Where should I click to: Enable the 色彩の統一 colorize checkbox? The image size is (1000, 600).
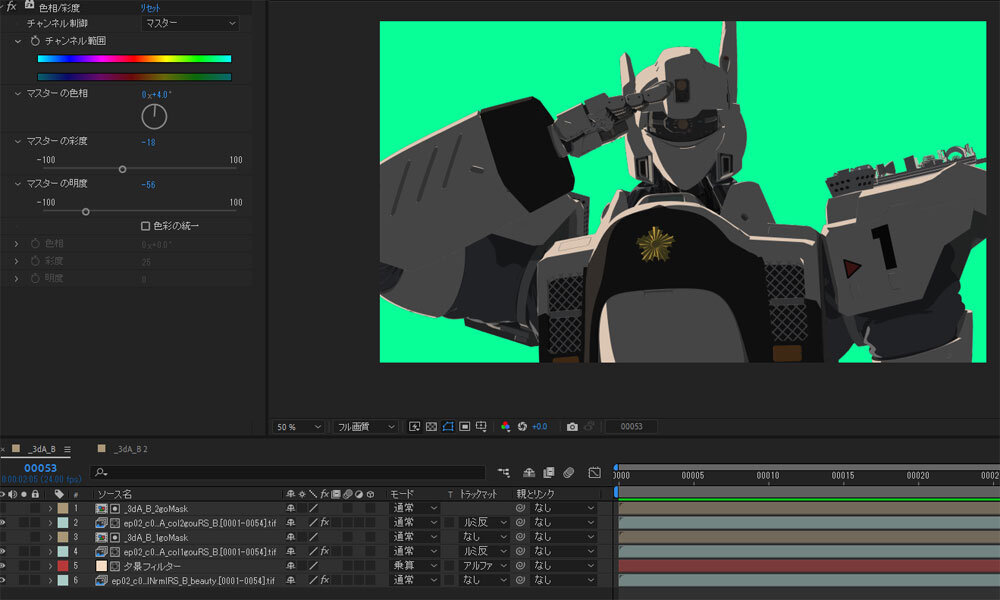[x=145, y=226]
